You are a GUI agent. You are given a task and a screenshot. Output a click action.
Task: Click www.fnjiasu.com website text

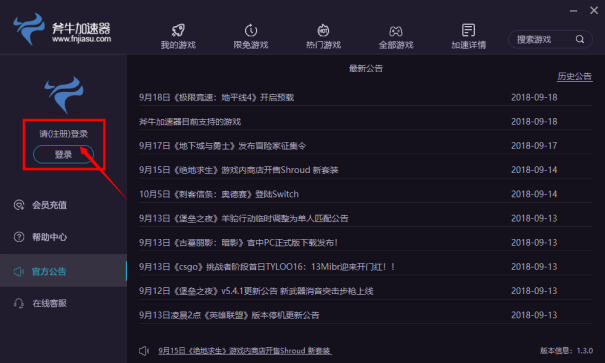[81, 39]
